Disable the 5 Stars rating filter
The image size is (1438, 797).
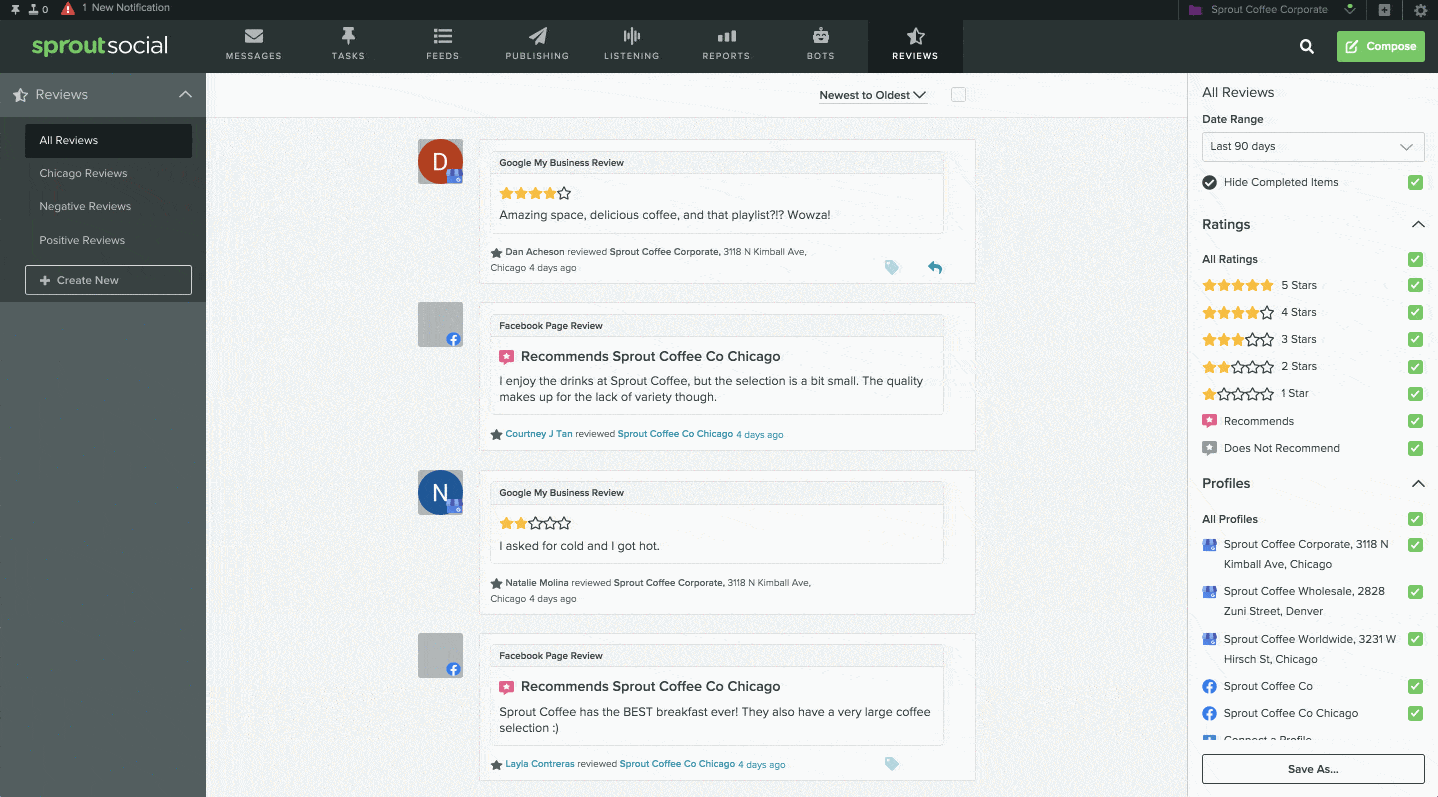1415,285
